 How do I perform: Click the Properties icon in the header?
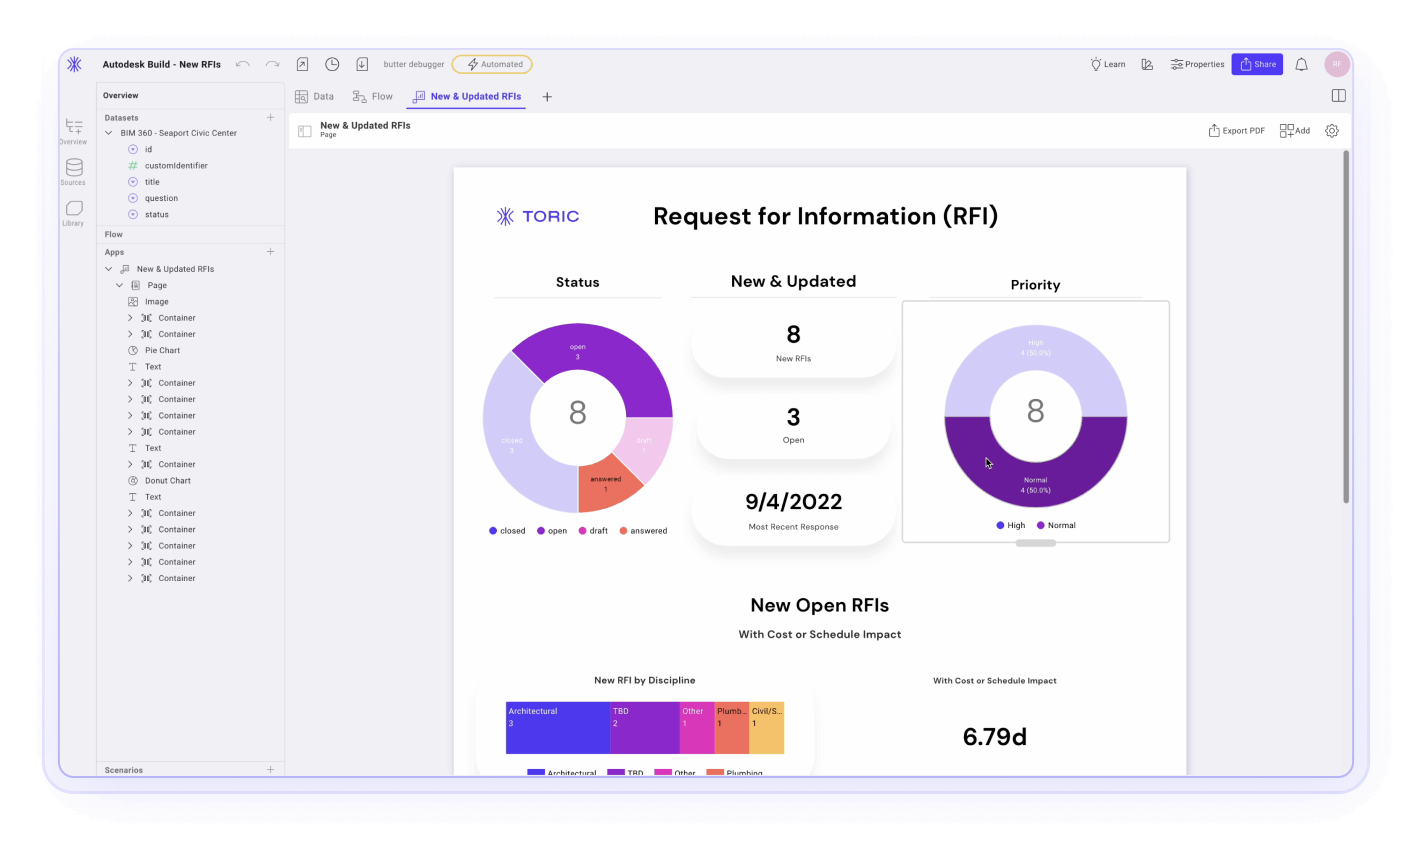1177,63
